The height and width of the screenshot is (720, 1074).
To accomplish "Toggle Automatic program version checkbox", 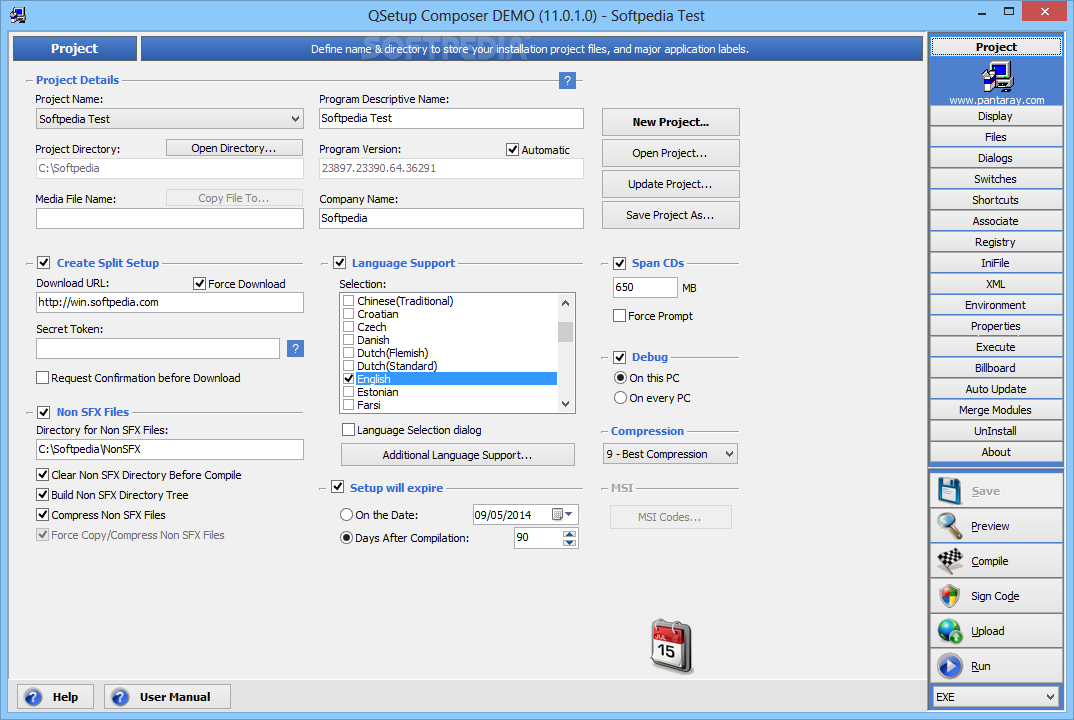I will pyautogui.click(x=512, y=149).
